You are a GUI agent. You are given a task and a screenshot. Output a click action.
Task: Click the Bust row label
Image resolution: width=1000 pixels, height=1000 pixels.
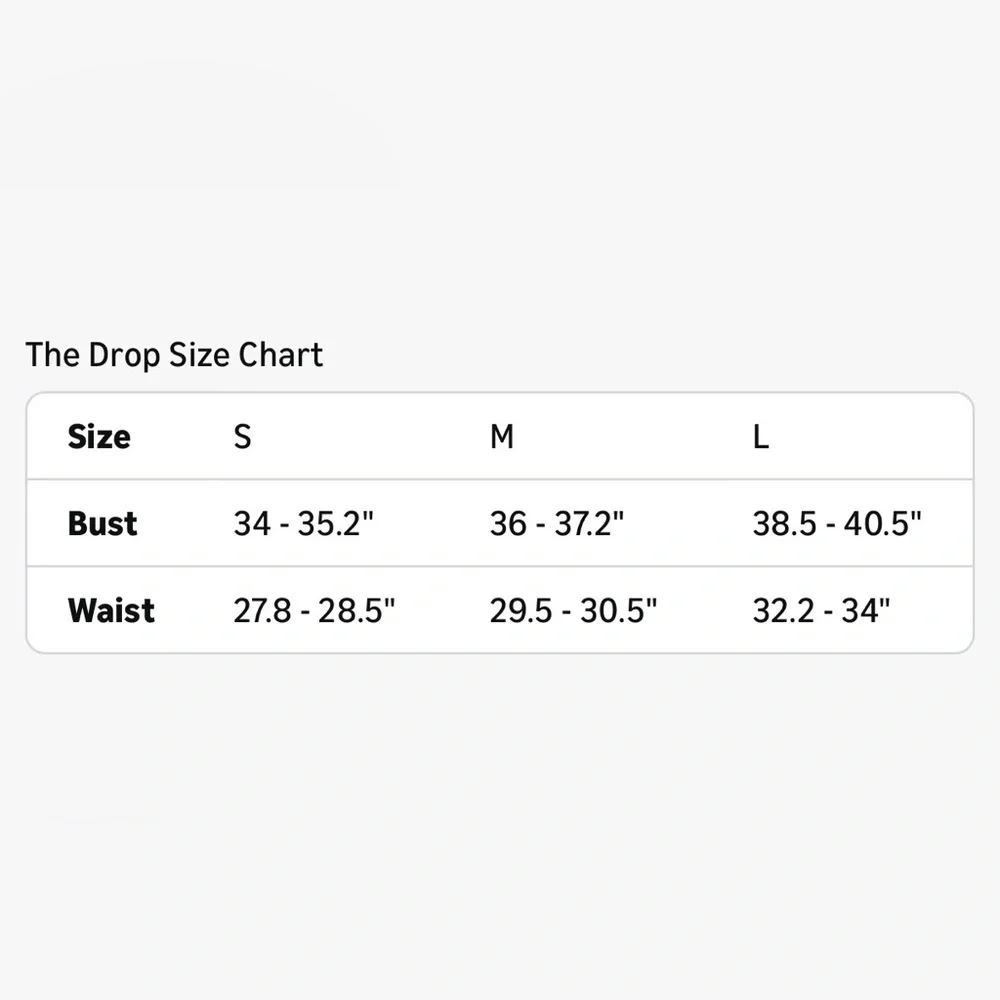tap(102, 523)
